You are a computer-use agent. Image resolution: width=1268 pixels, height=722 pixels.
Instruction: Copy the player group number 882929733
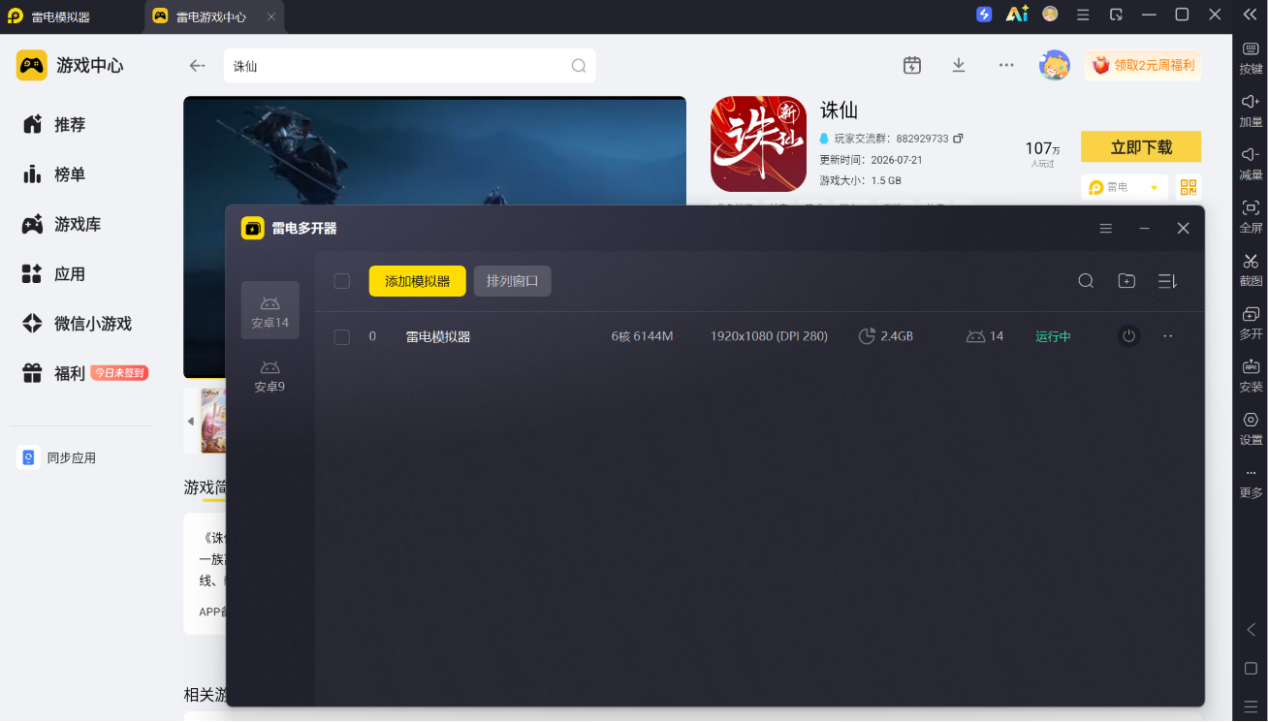[x=958, y=138]
